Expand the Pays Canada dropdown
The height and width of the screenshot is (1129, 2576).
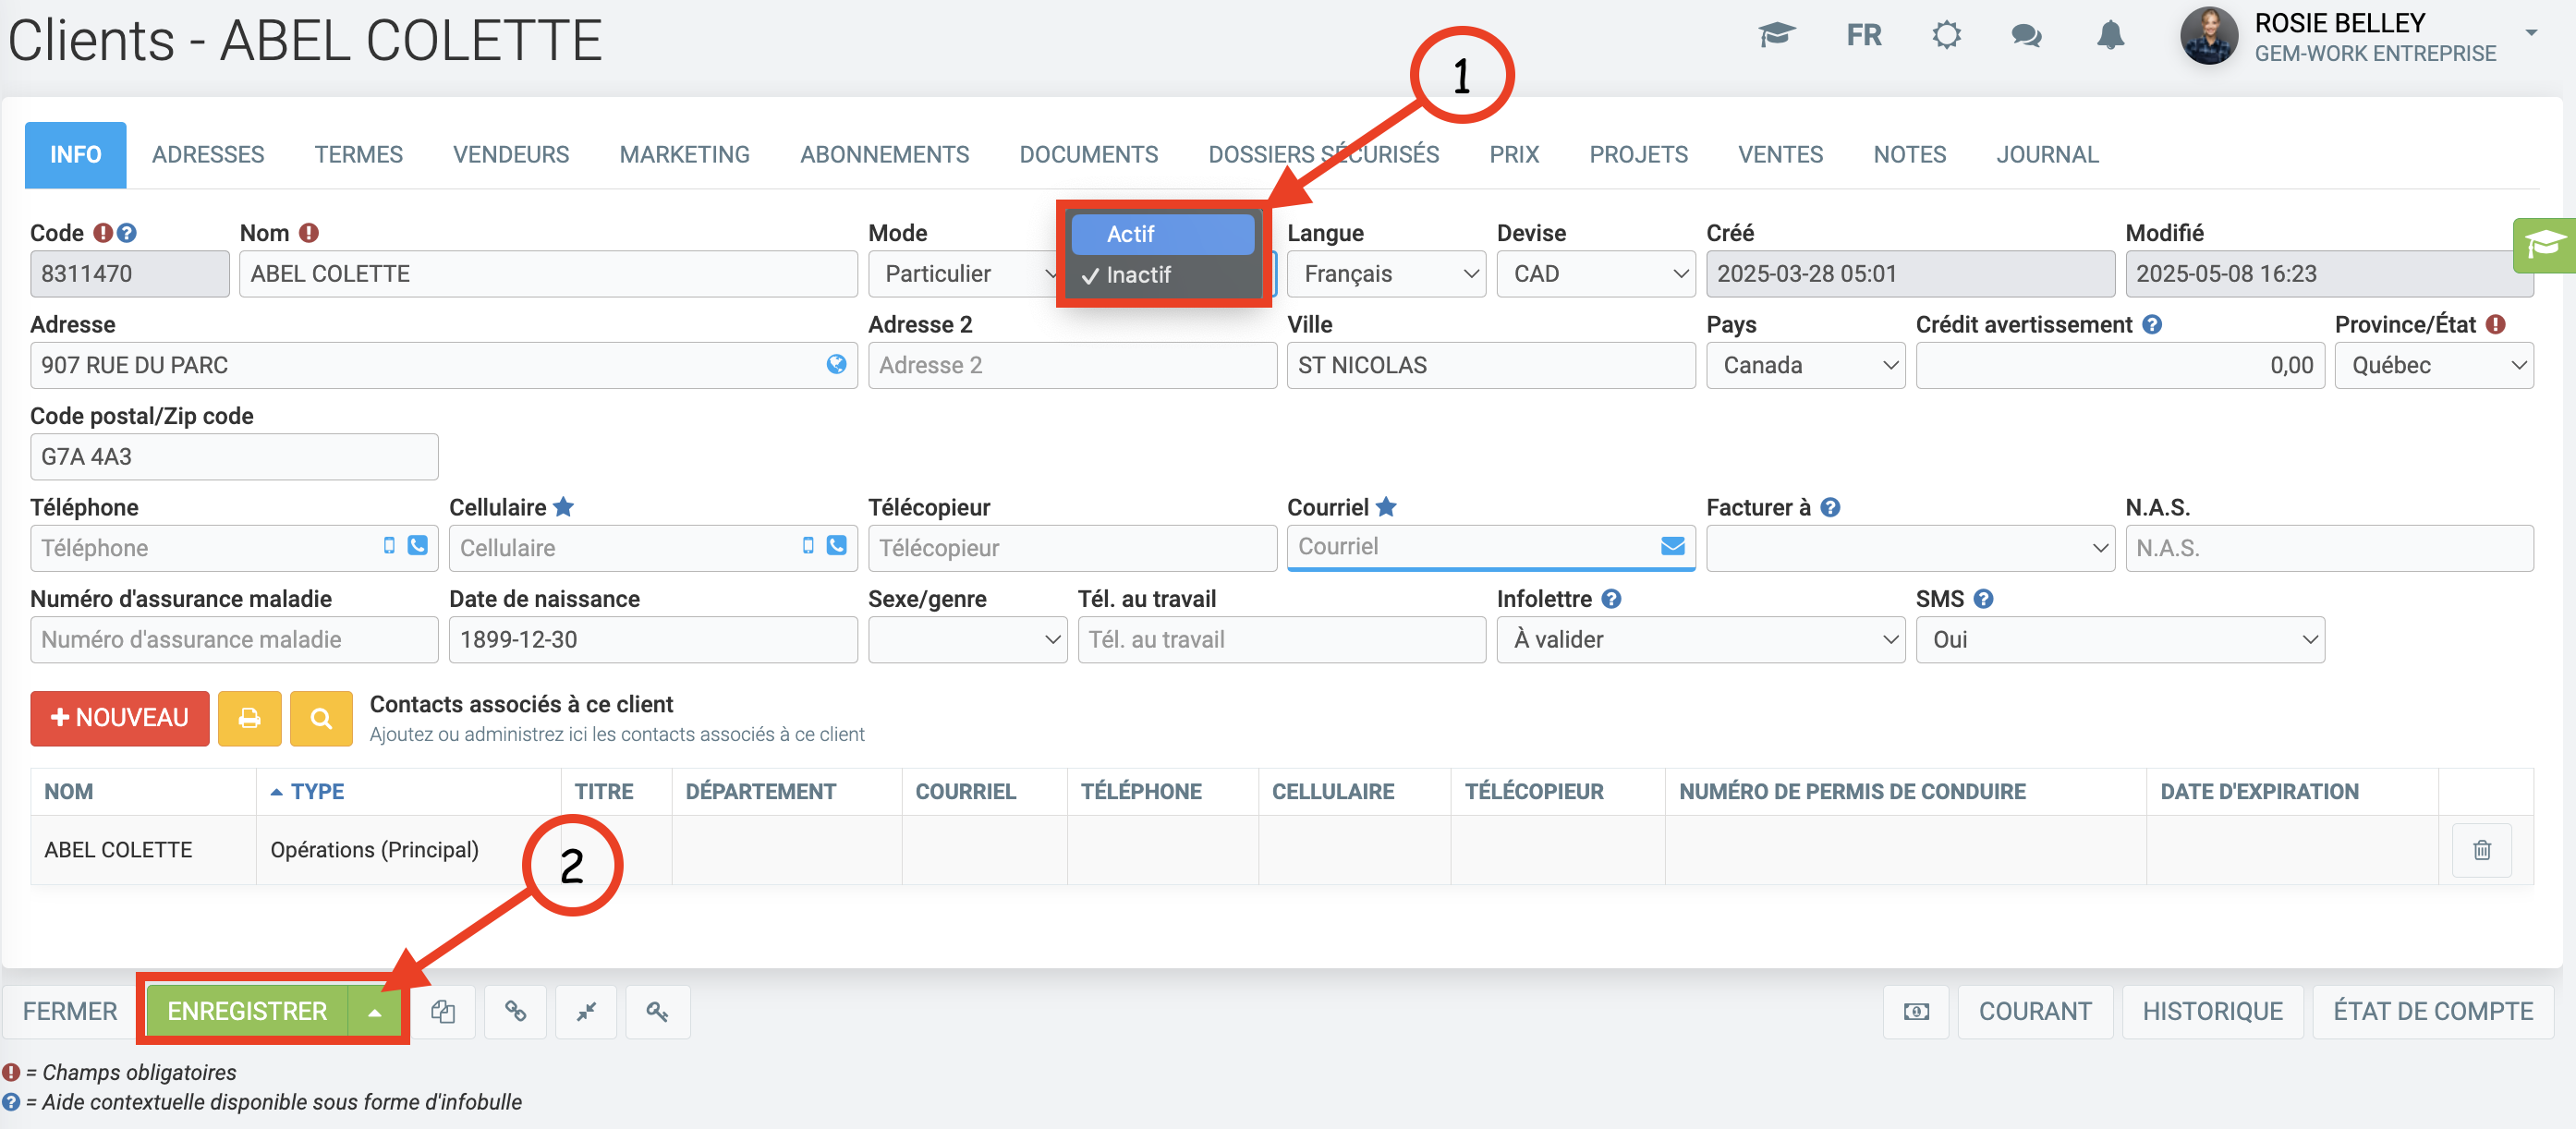coord(1805,366)
